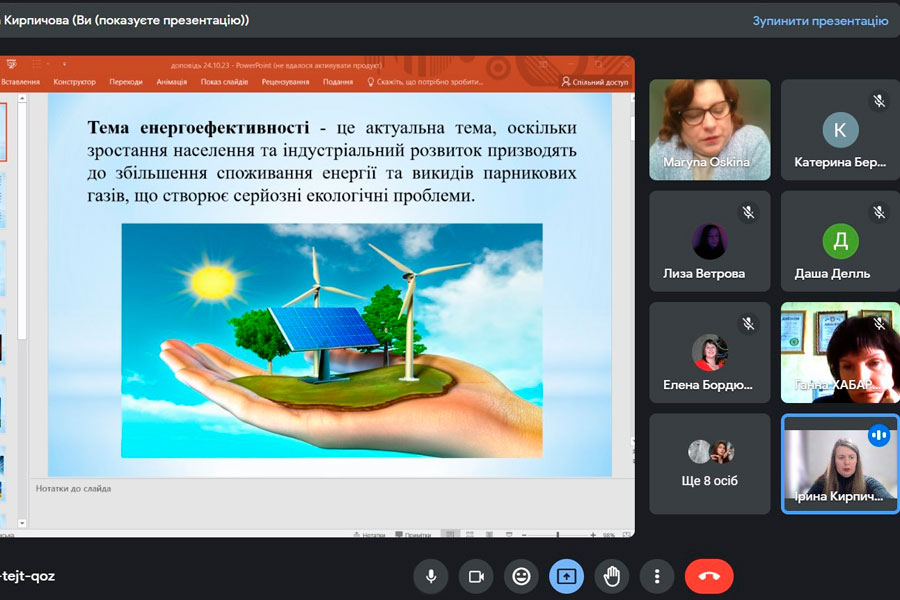The height and width of the screenshot is (600, 900).
Task: Open the Показ слайдів tab
Action: (x=224, y=82)
